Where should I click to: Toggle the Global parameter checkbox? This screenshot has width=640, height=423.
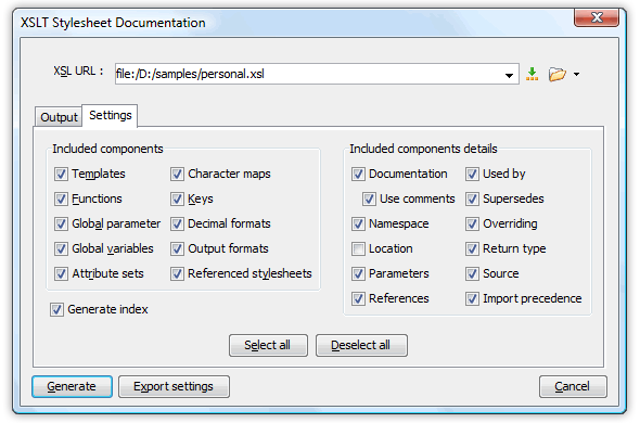61,224
